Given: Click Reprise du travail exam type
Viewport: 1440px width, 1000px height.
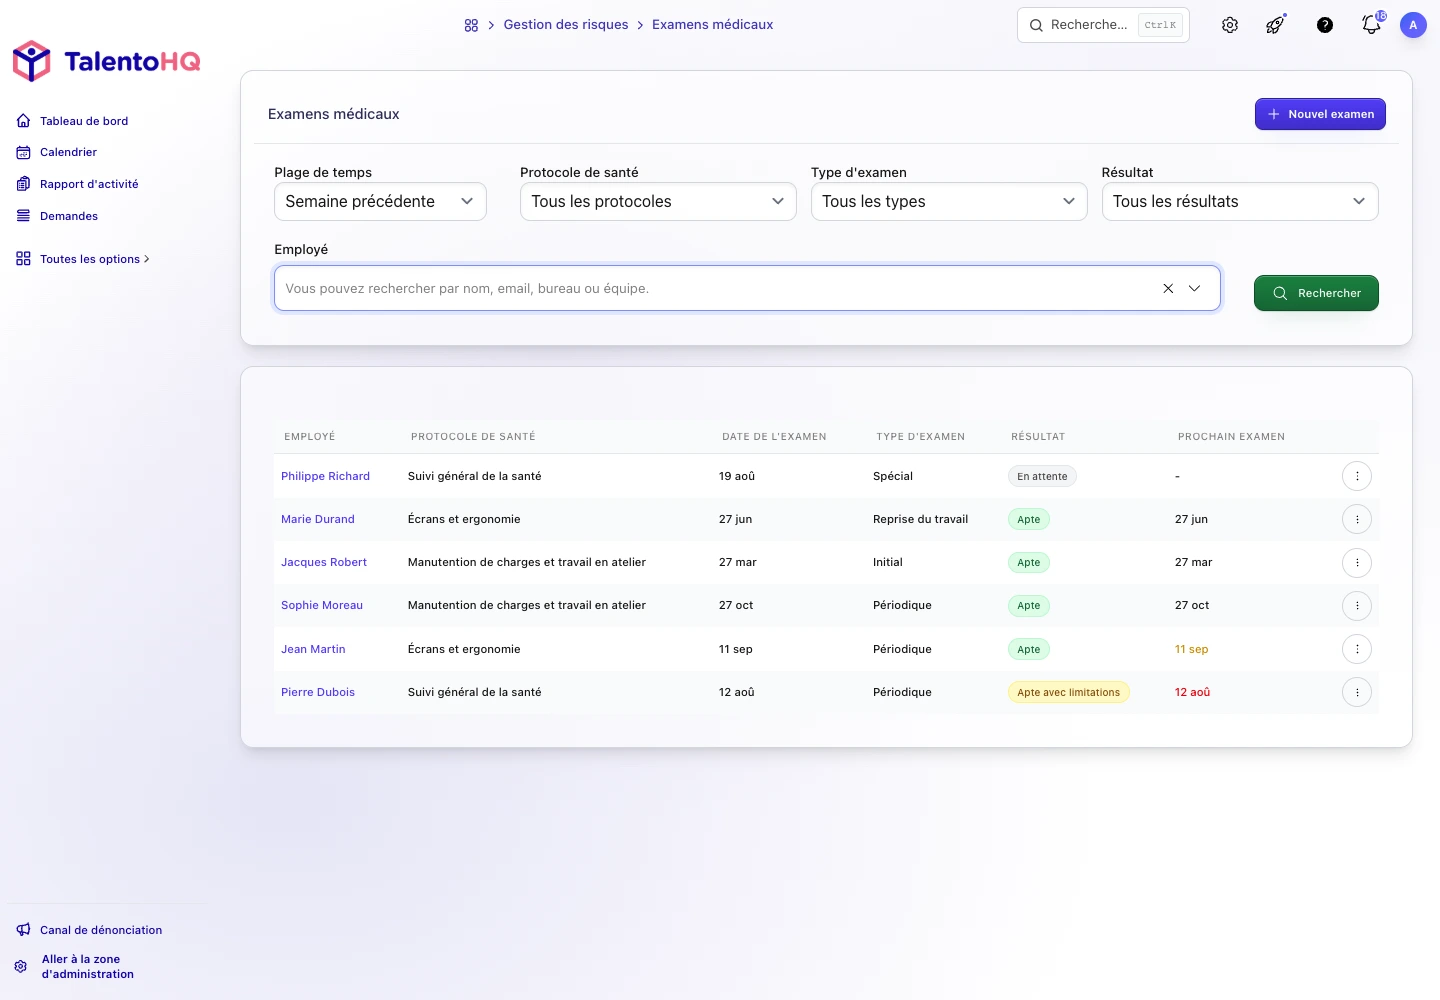Looking at the screenshot, I should coord(920,519).
